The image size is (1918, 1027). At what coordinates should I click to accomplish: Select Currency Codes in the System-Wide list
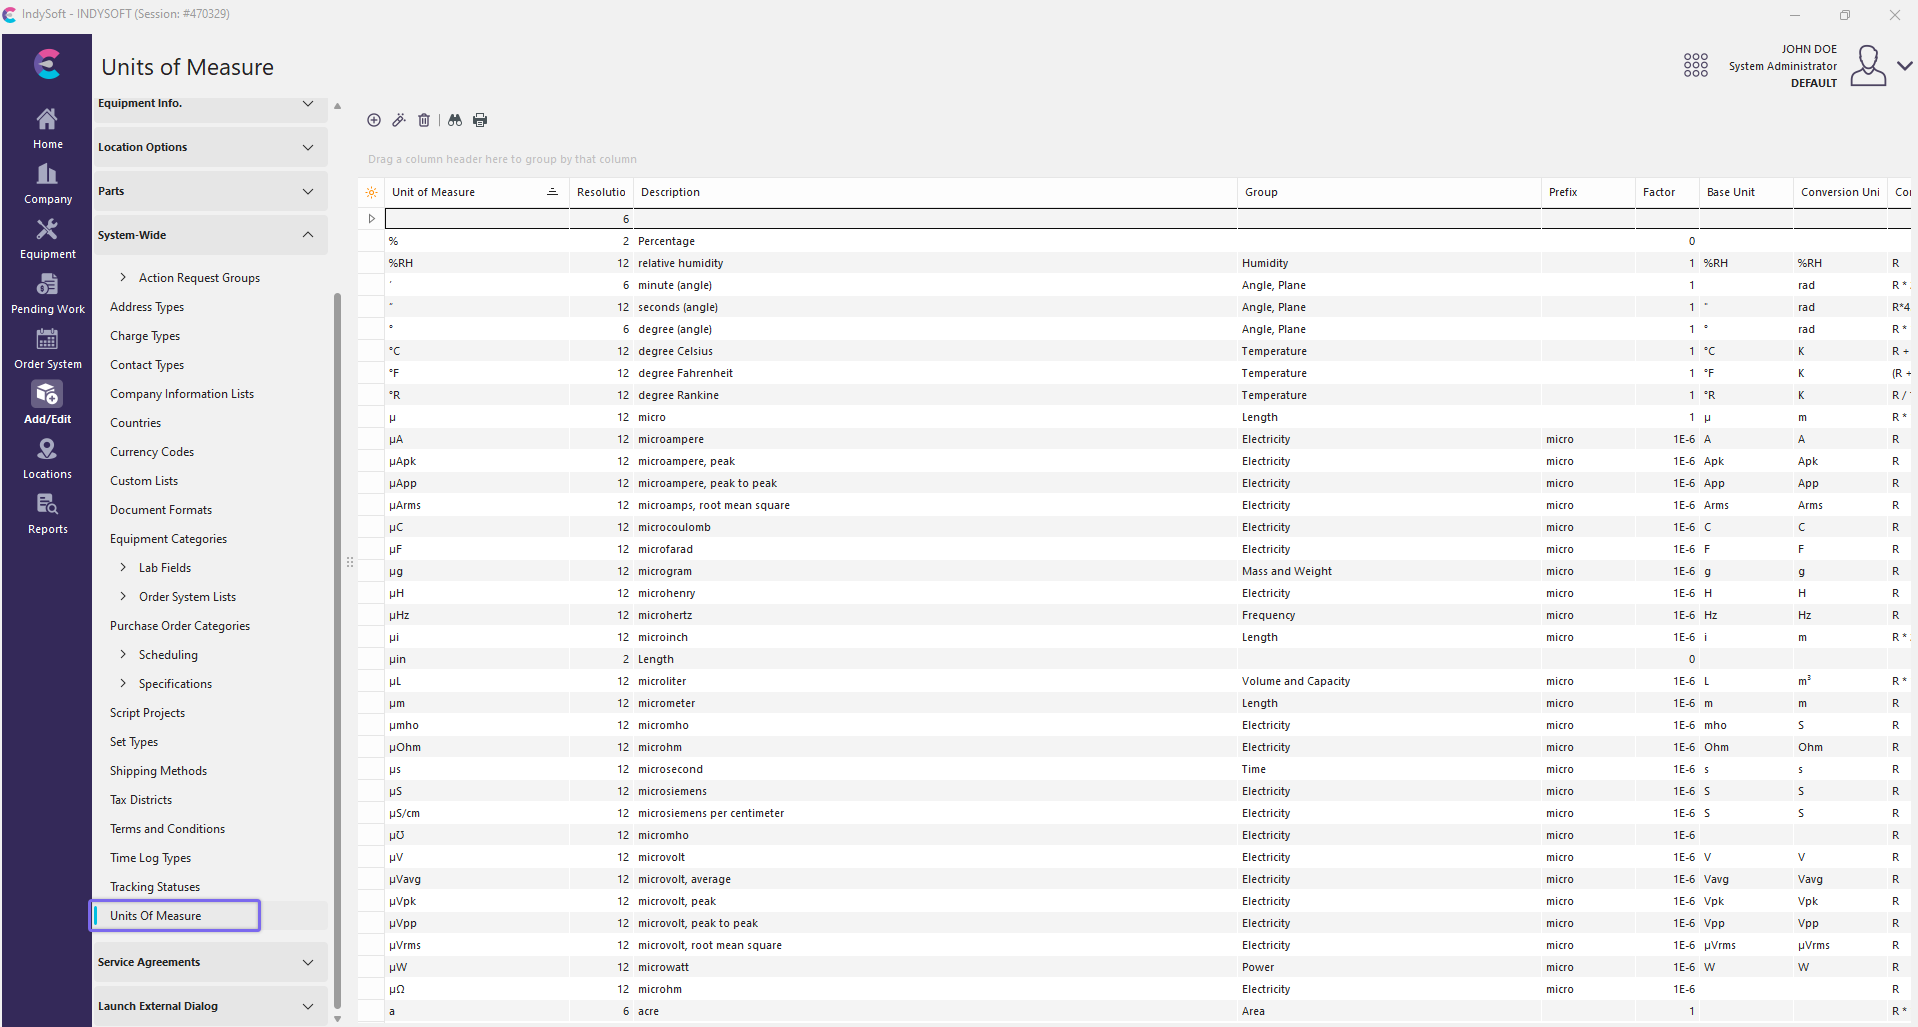tap(152, 452)
